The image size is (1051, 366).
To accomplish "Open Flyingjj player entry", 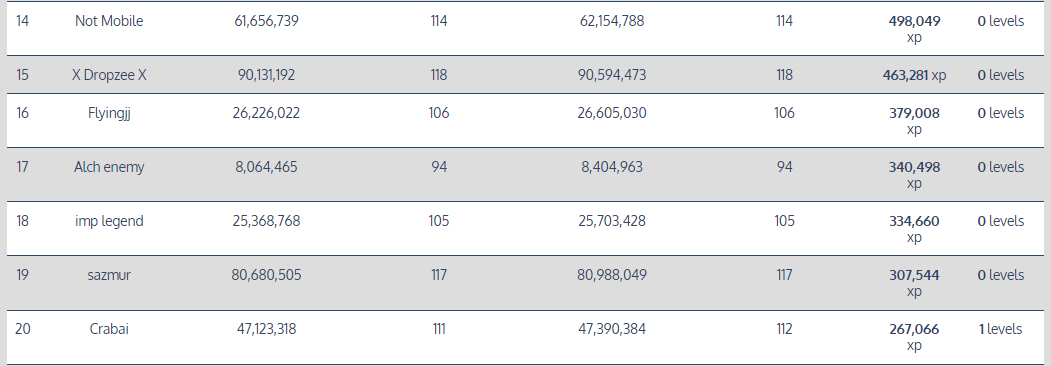I will 109,113.
